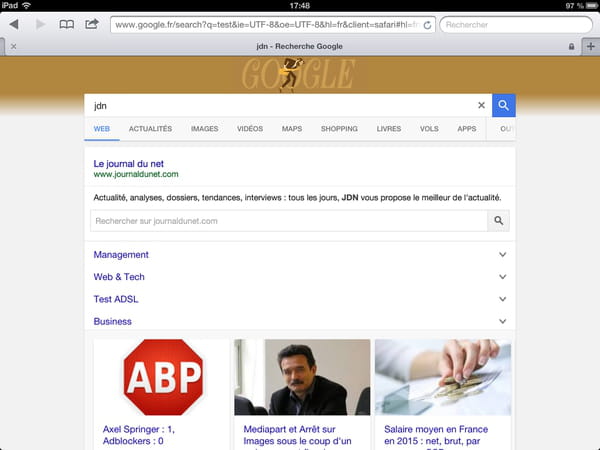Open the bookmarks book icon
The image size is (600, 450).
click(x=67, y=24)
